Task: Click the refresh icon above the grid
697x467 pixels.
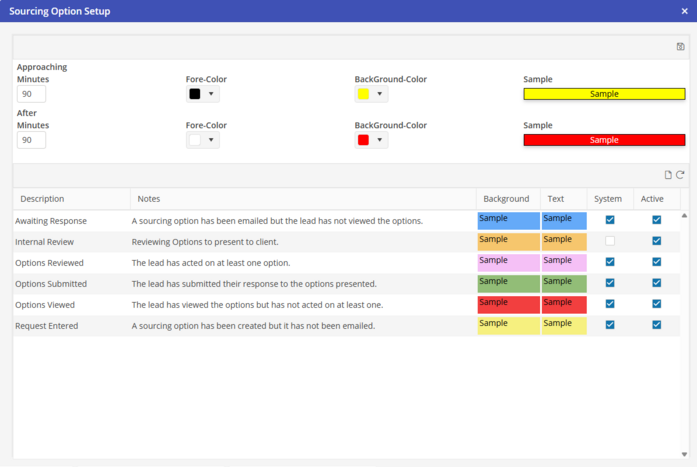Action: (x=680, y=175)
